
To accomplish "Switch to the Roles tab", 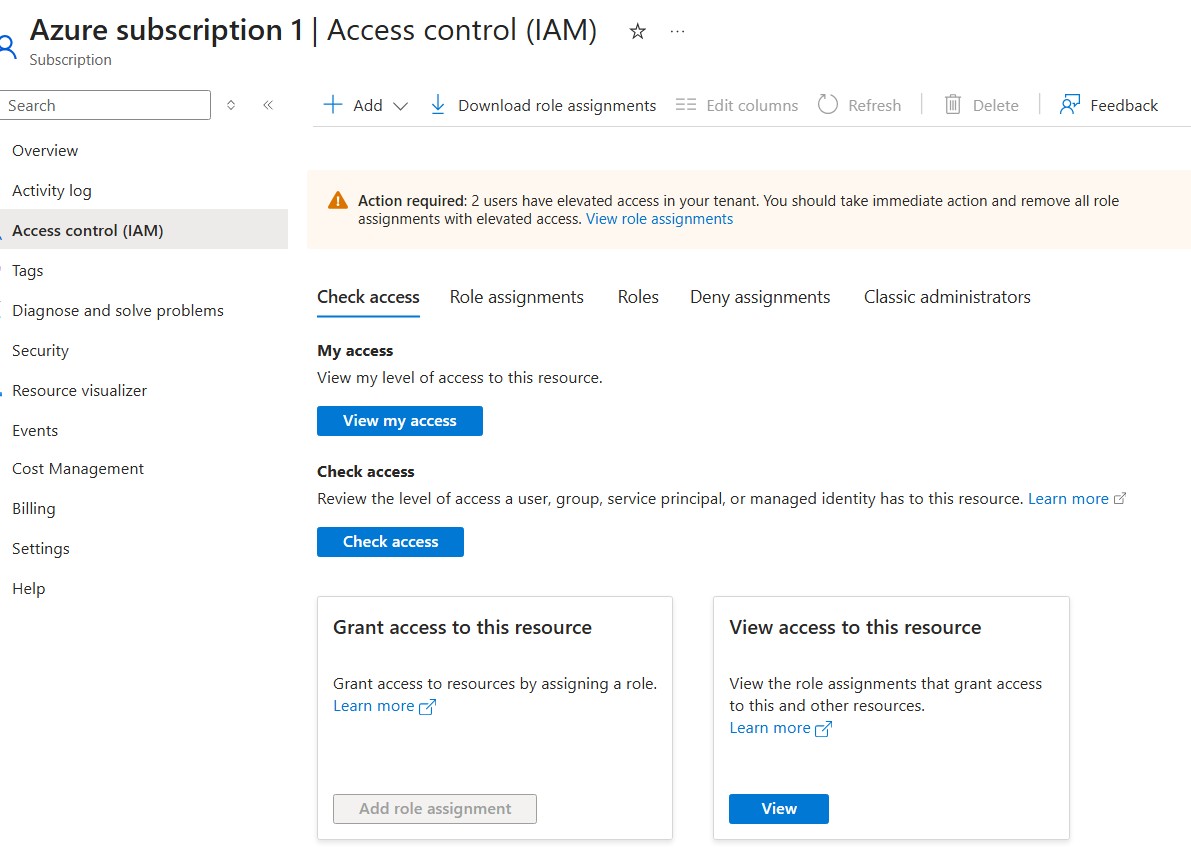I will click(x=638, y=297).
